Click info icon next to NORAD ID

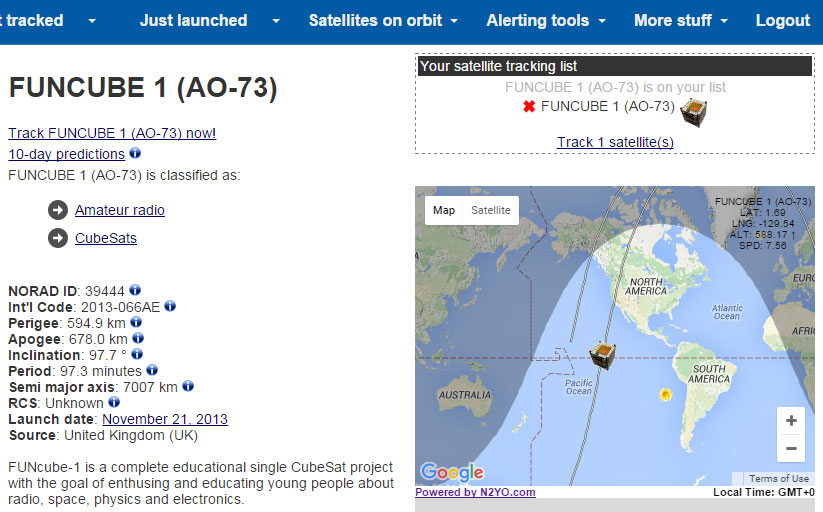pos(135,291)
